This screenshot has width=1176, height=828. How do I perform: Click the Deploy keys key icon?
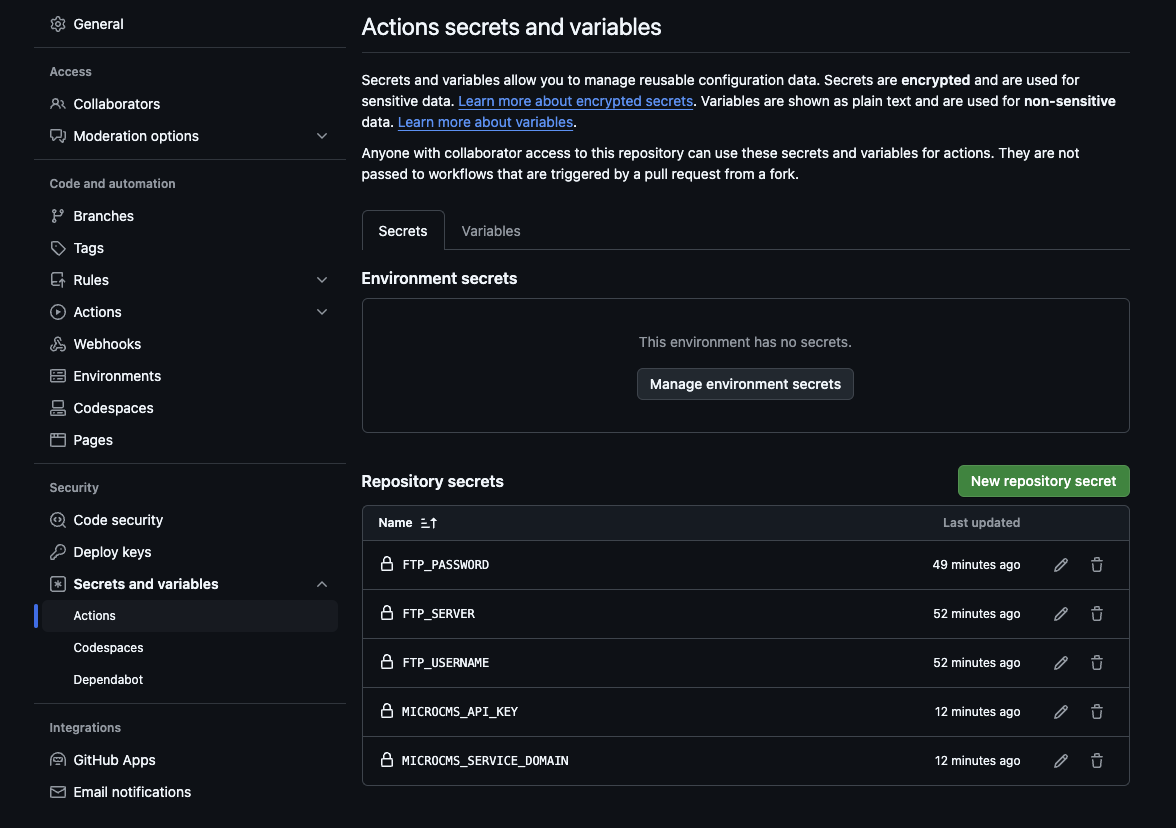(58, 552)
